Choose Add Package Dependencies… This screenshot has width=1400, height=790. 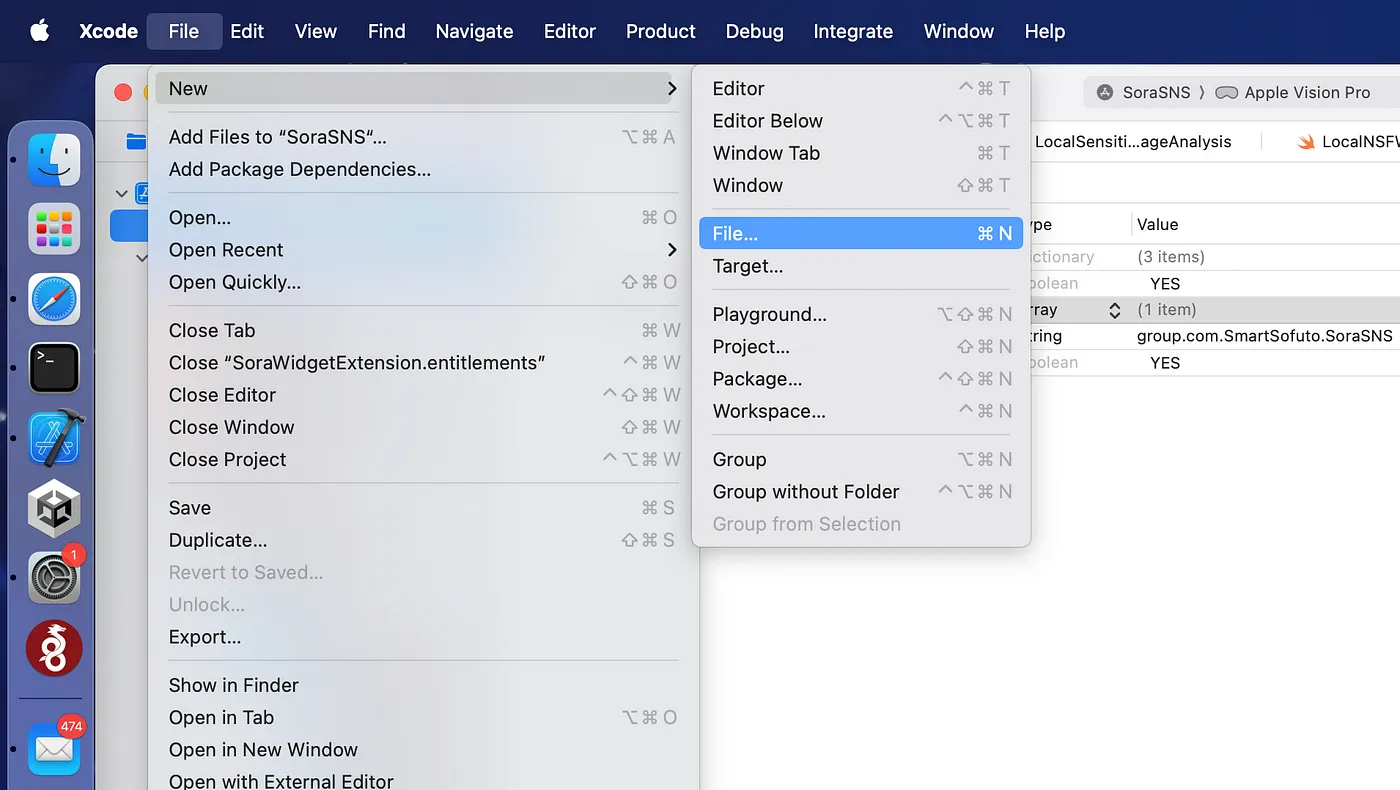[422, 169]
